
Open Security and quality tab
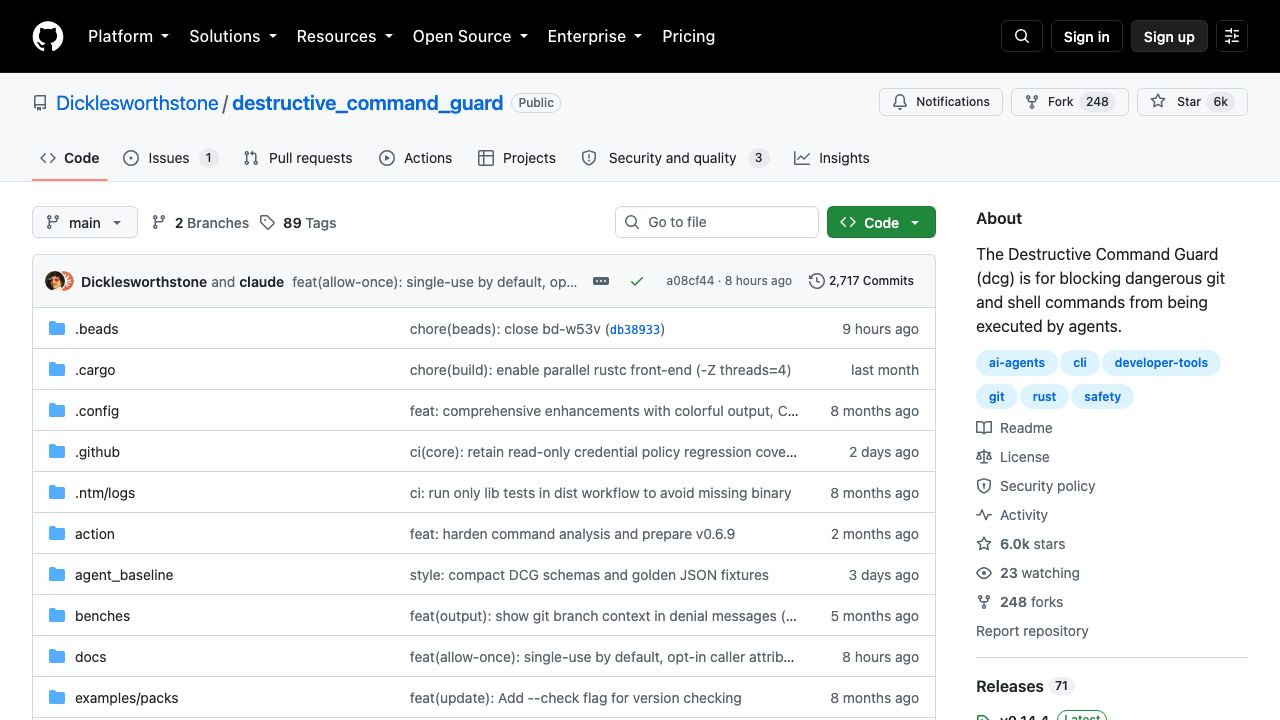point(675,158)
